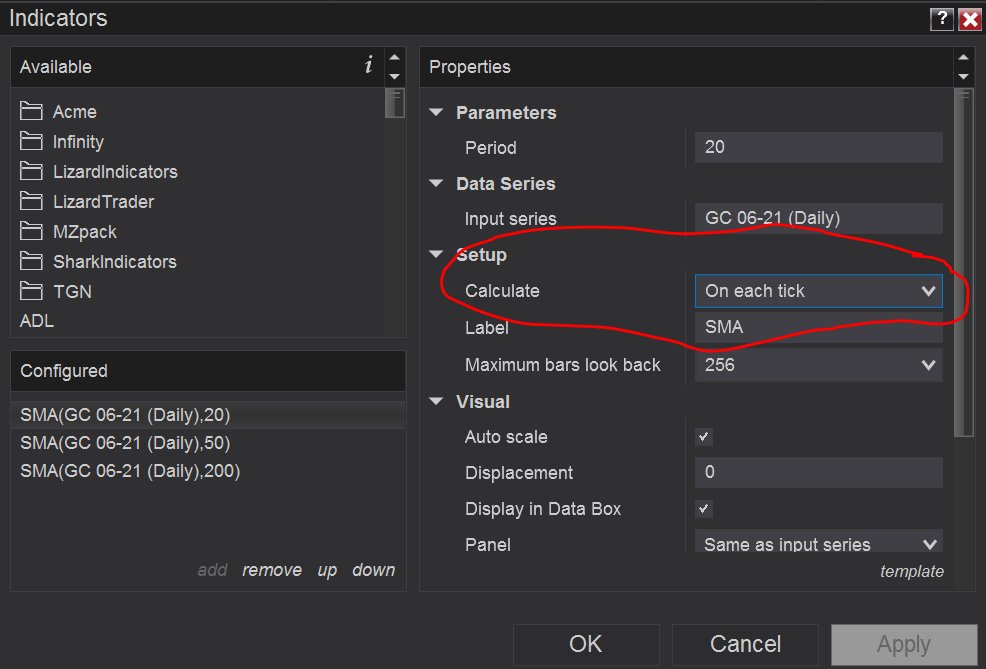Click the Apply button

click(904, 644)
